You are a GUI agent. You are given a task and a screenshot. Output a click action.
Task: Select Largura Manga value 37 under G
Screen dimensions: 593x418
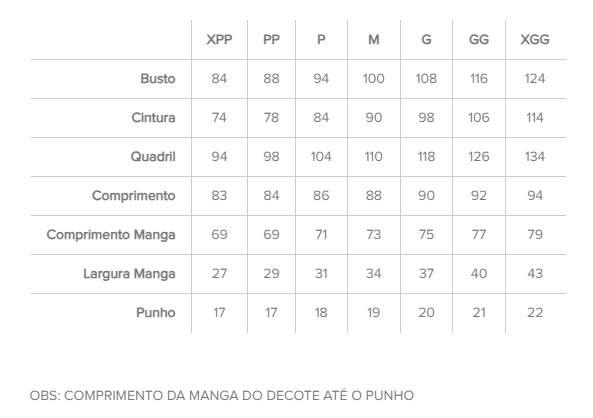point(426,273)
